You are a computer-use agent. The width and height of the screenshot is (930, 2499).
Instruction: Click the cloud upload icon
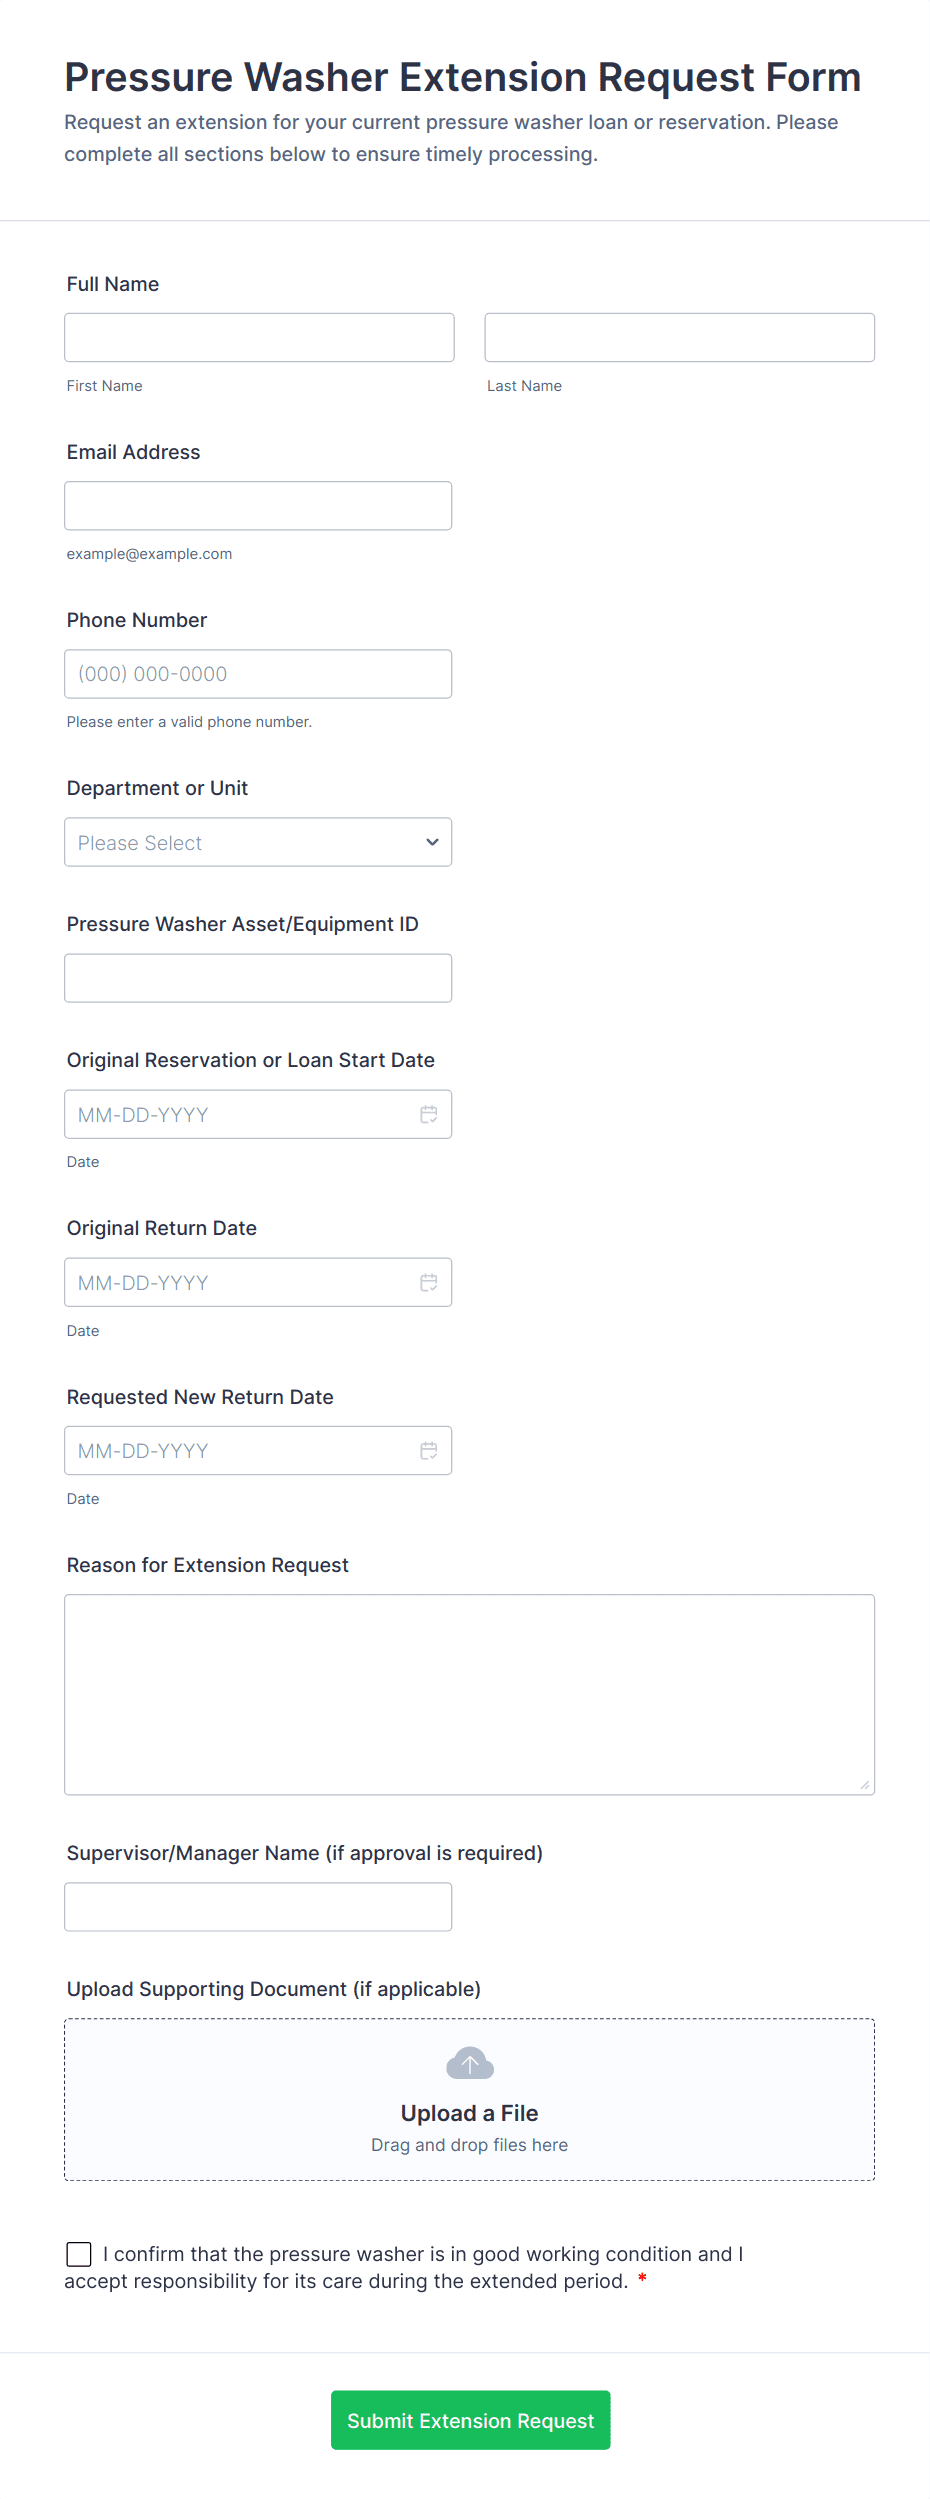click(x=469, y=2063)
